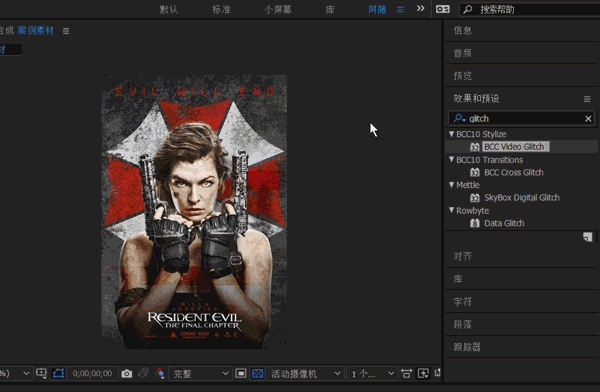This screenshot has width=600, height=392.
Task: Open the 段落 panel
Action: 463,324
